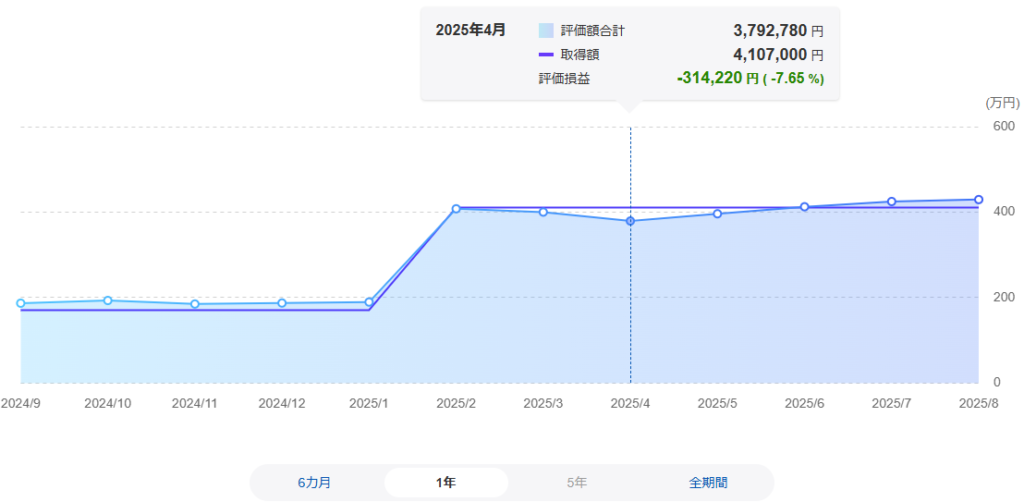The image size is (1024, 502).
Task: Click the 2025/1 data point circle
Action: [369, 302]
